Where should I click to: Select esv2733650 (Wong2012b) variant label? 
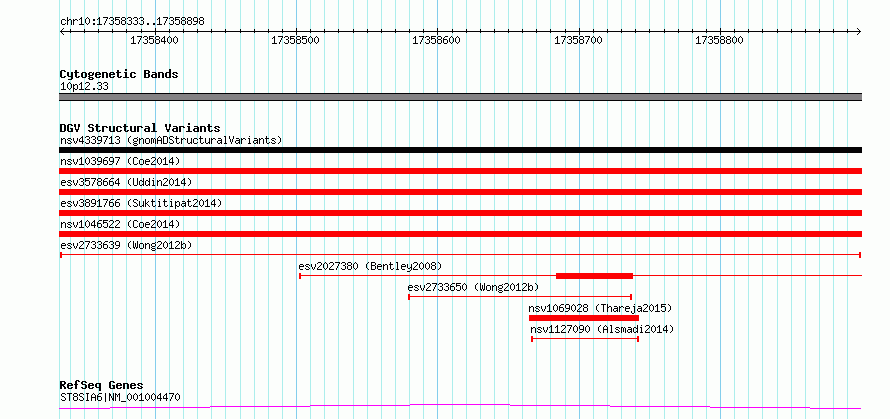(473, 287)
